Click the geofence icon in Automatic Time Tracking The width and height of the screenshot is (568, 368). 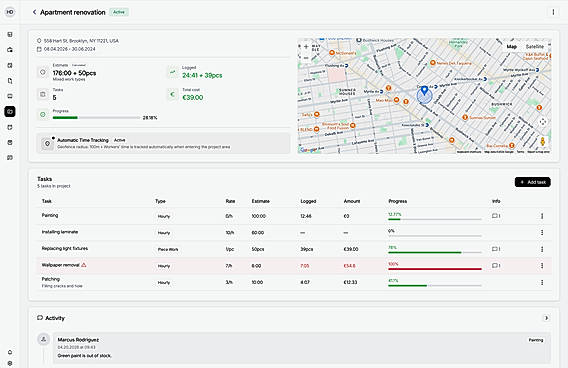[47, 143]
